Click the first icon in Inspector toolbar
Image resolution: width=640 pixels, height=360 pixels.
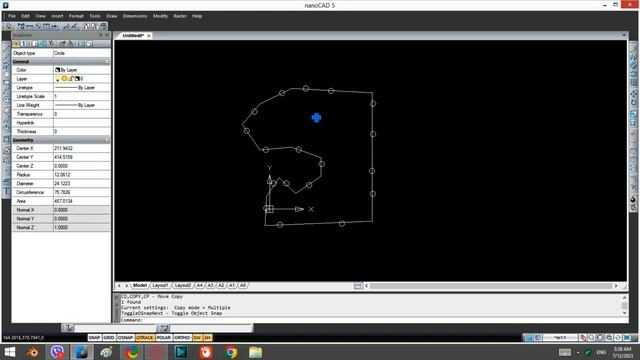point(16,44)
